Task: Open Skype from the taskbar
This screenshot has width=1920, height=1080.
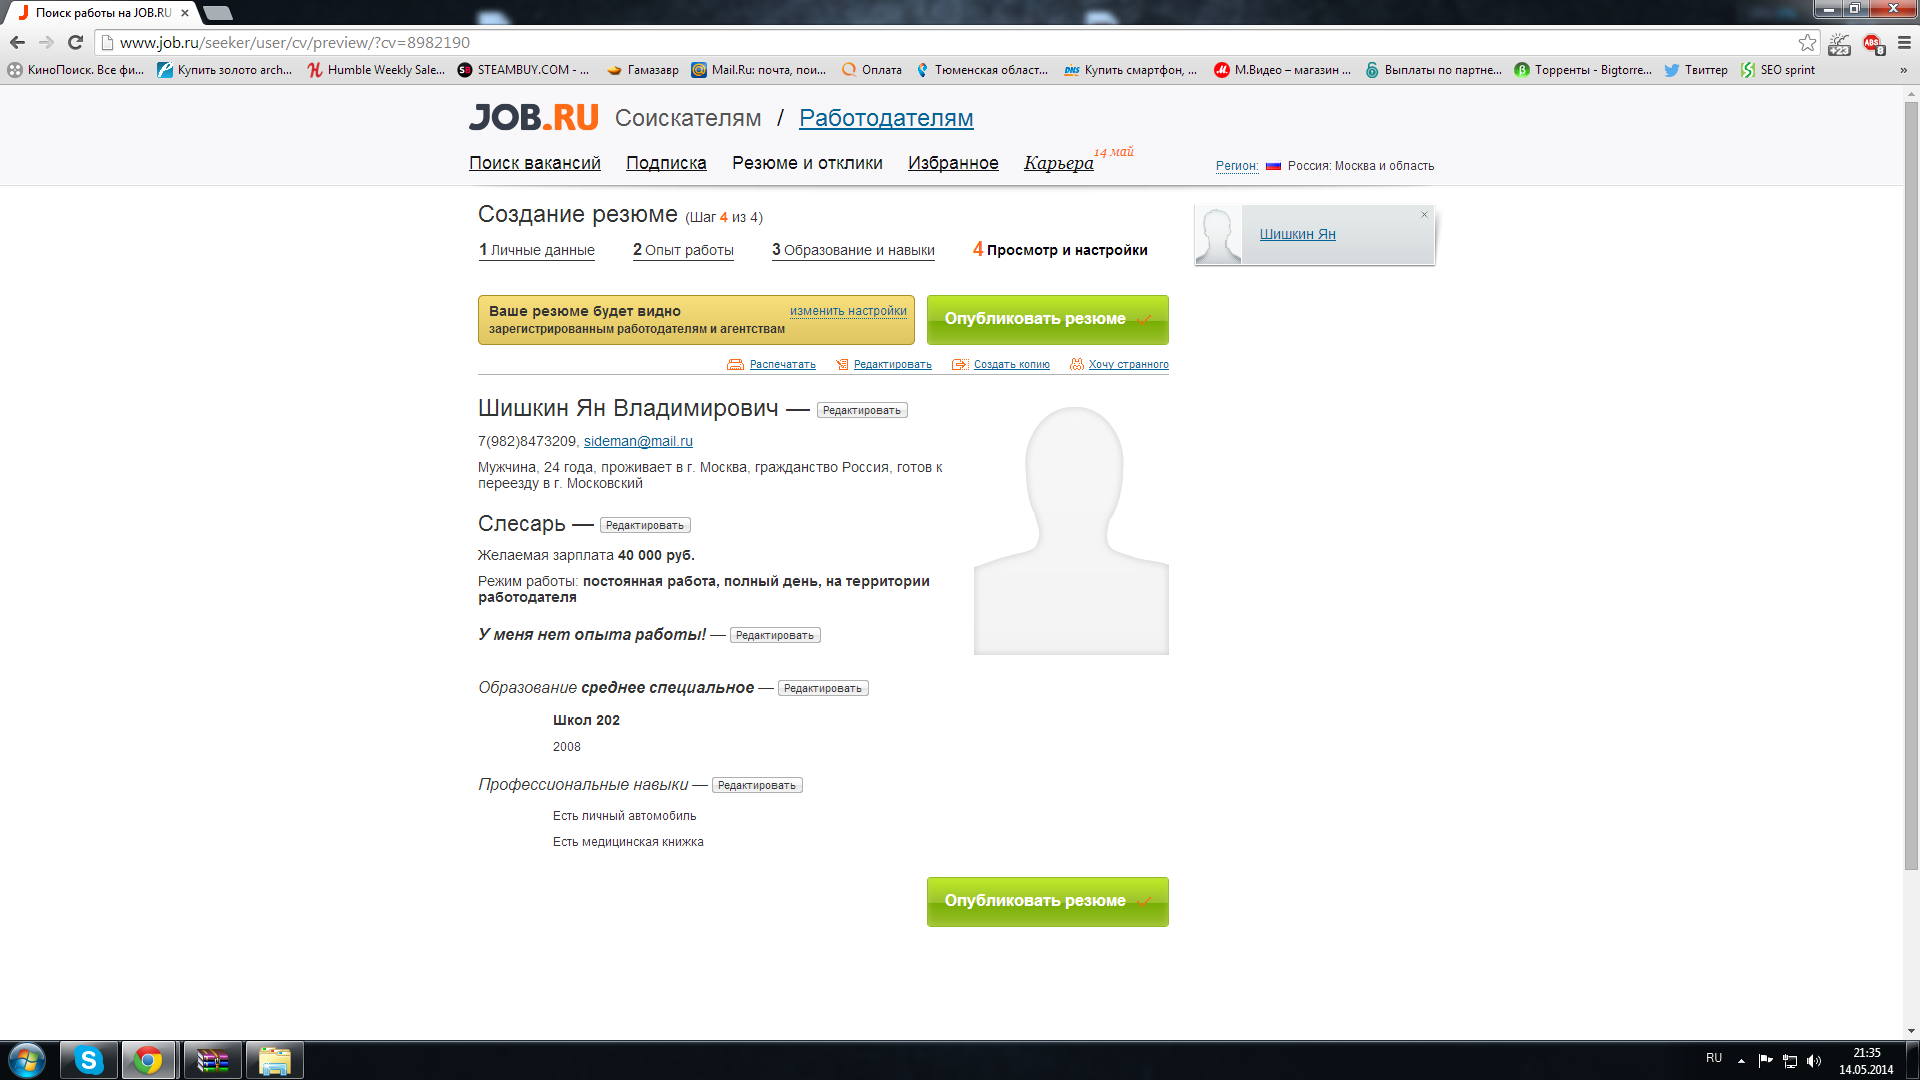Action: point(89,1060)
